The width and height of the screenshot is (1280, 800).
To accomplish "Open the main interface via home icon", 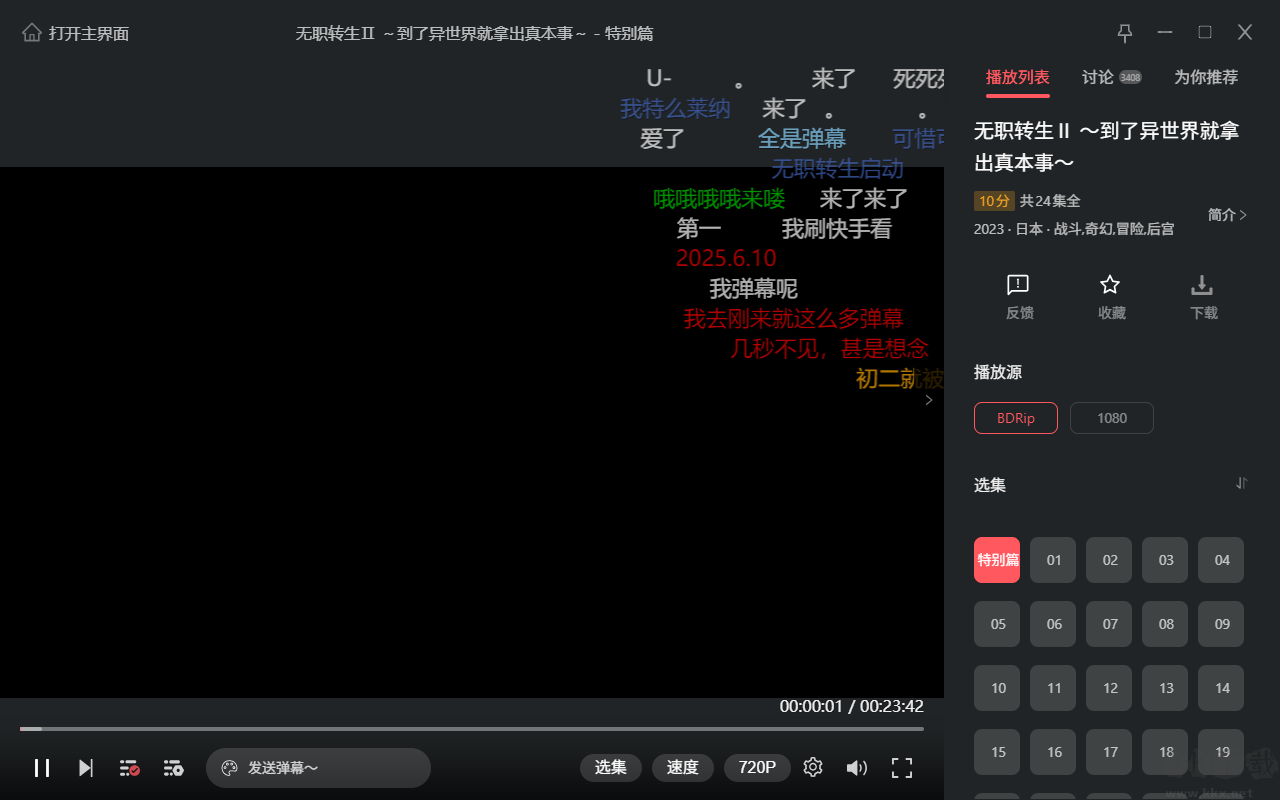I will [x=32, y=33].
